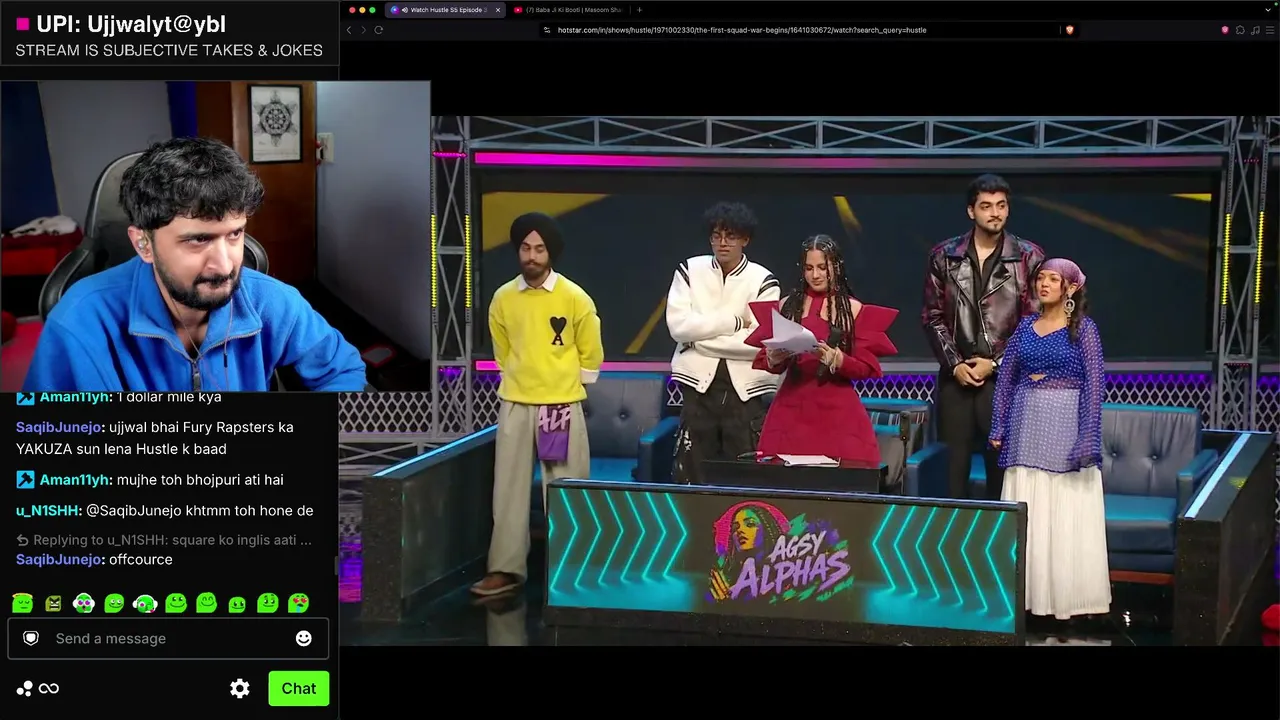Viewport: 1280px width, 720px height.
Task: Click badge beside Aman11yh's bhojpuri message
Action: (25, 480)
